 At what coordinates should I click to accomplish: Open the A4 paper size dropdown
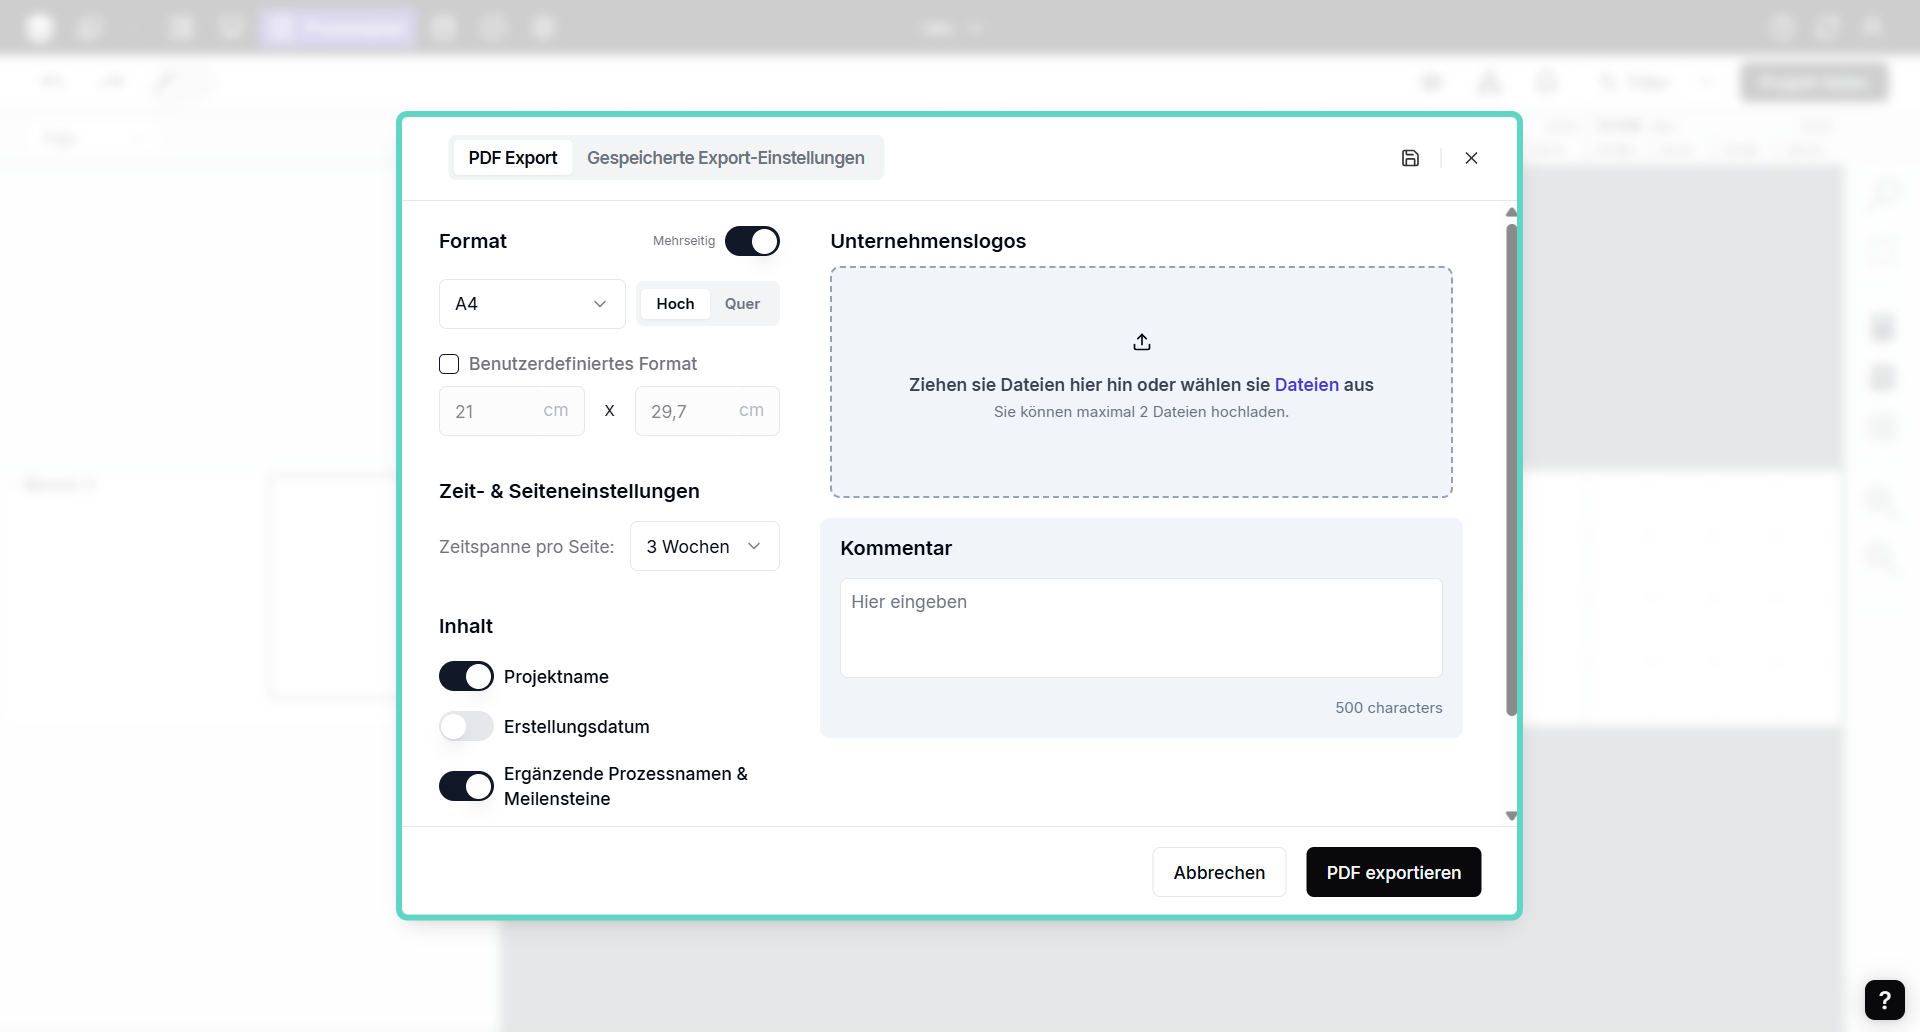[x=531, y=304]
